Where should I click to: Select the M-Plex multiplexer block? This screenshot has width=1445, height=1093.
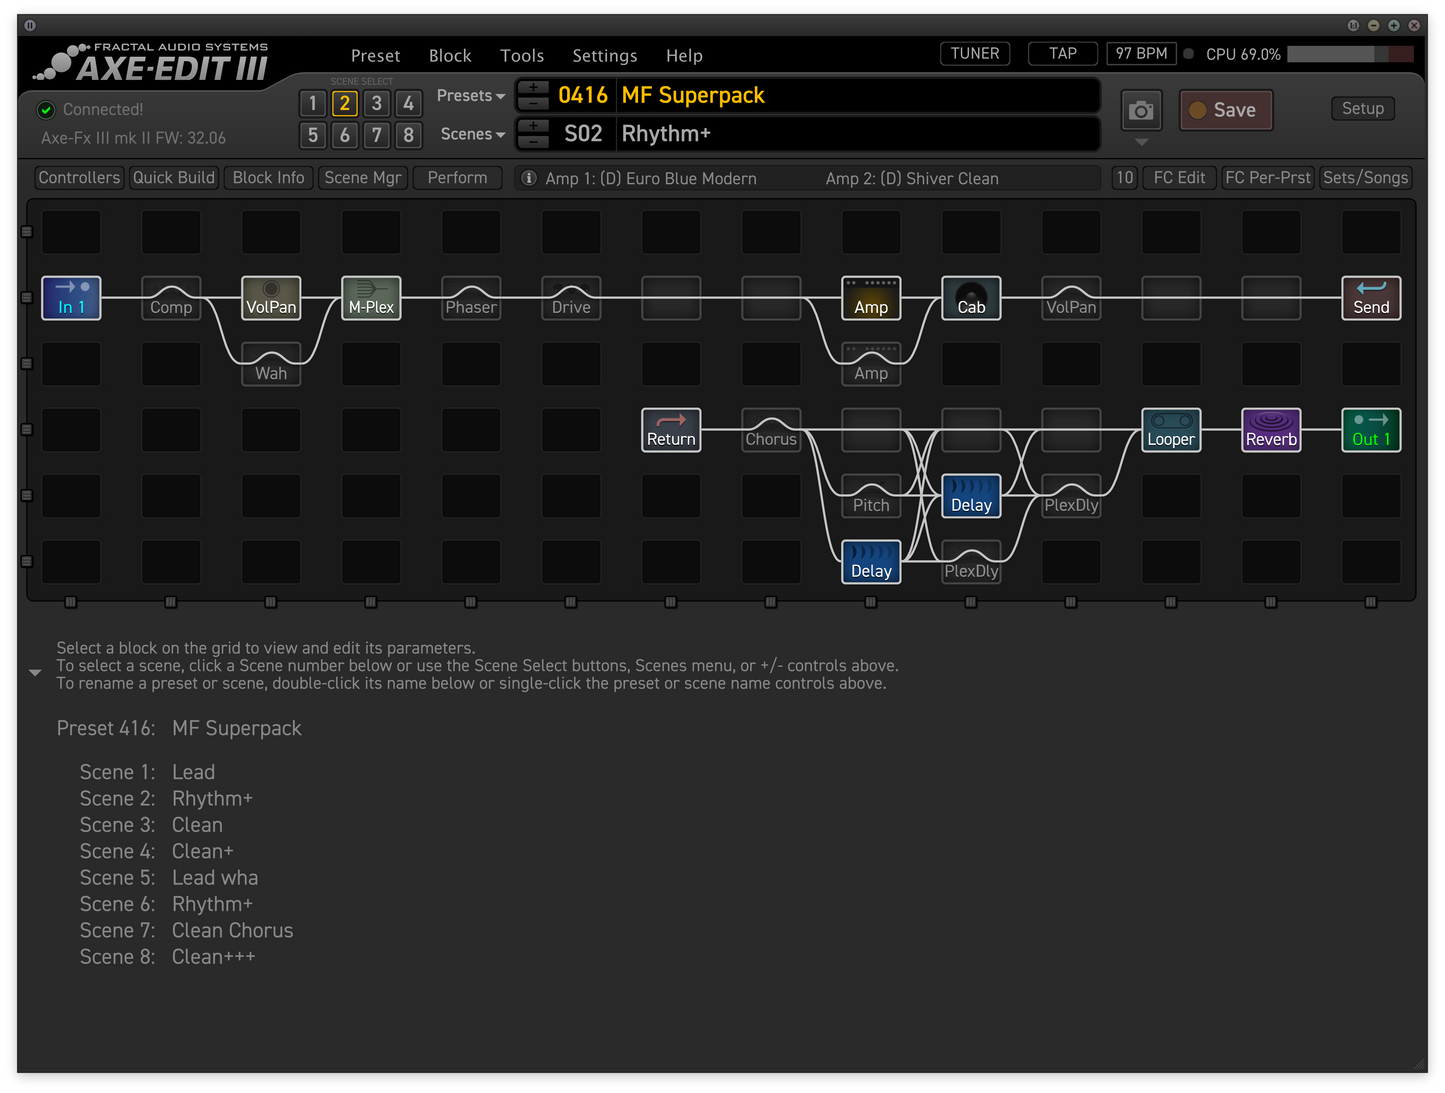[371, 298]
